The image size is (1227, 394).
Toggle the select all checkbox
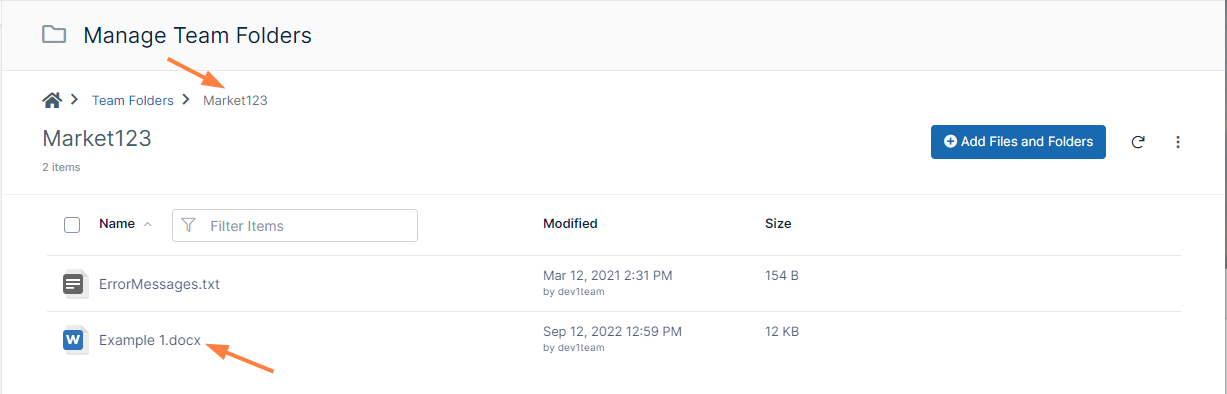coord(72,225)
